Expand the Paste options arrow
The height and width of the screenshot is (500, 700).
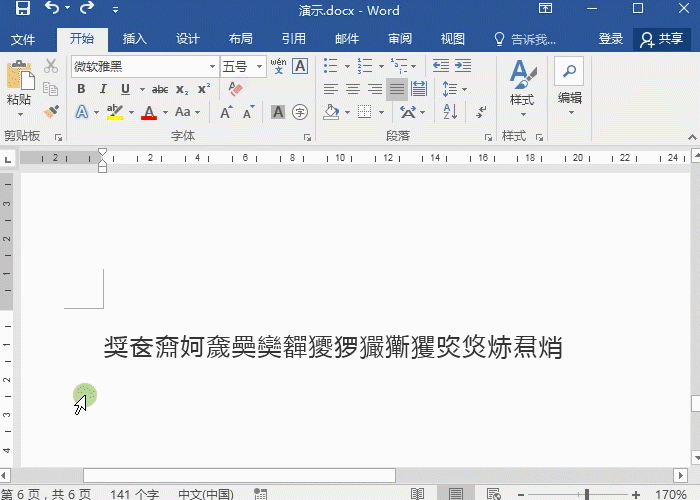click(20, 114)
